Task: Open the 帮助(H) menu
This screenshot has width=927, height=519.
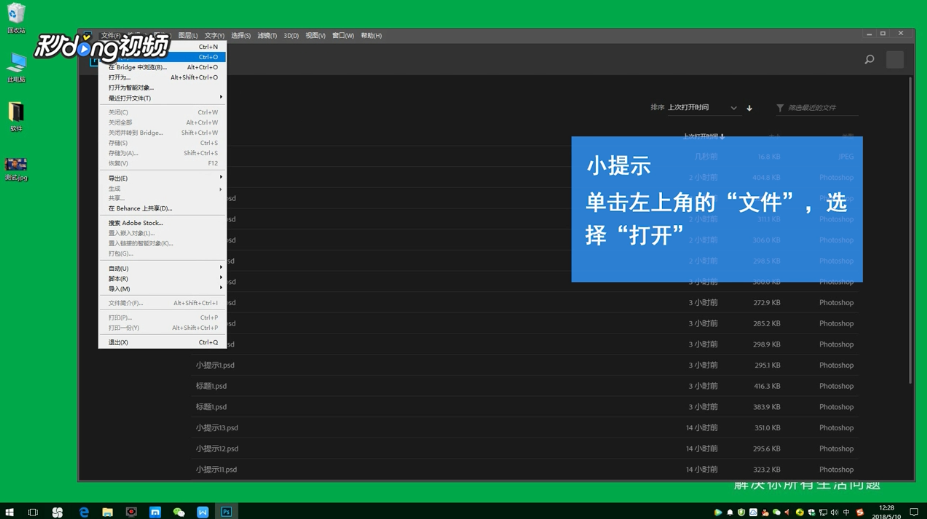Action: 371,35
